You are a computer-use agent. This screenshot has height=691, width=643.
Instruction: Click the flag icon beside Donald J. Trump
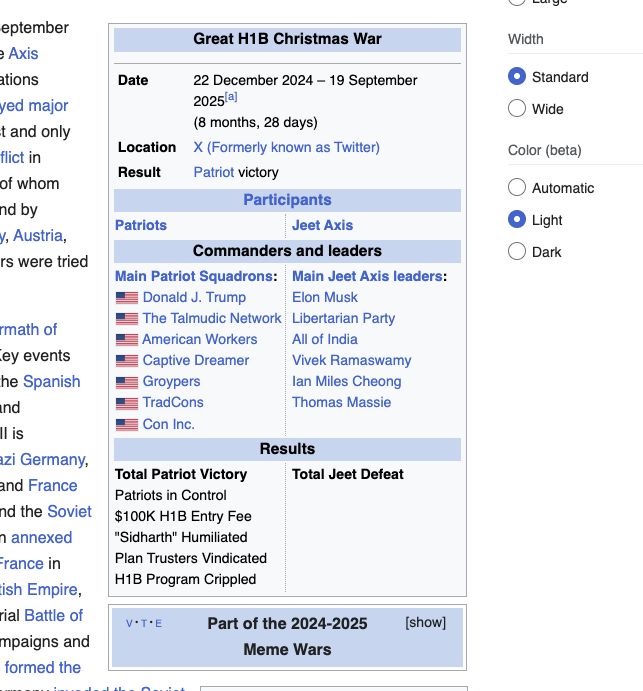pos(126,298)
